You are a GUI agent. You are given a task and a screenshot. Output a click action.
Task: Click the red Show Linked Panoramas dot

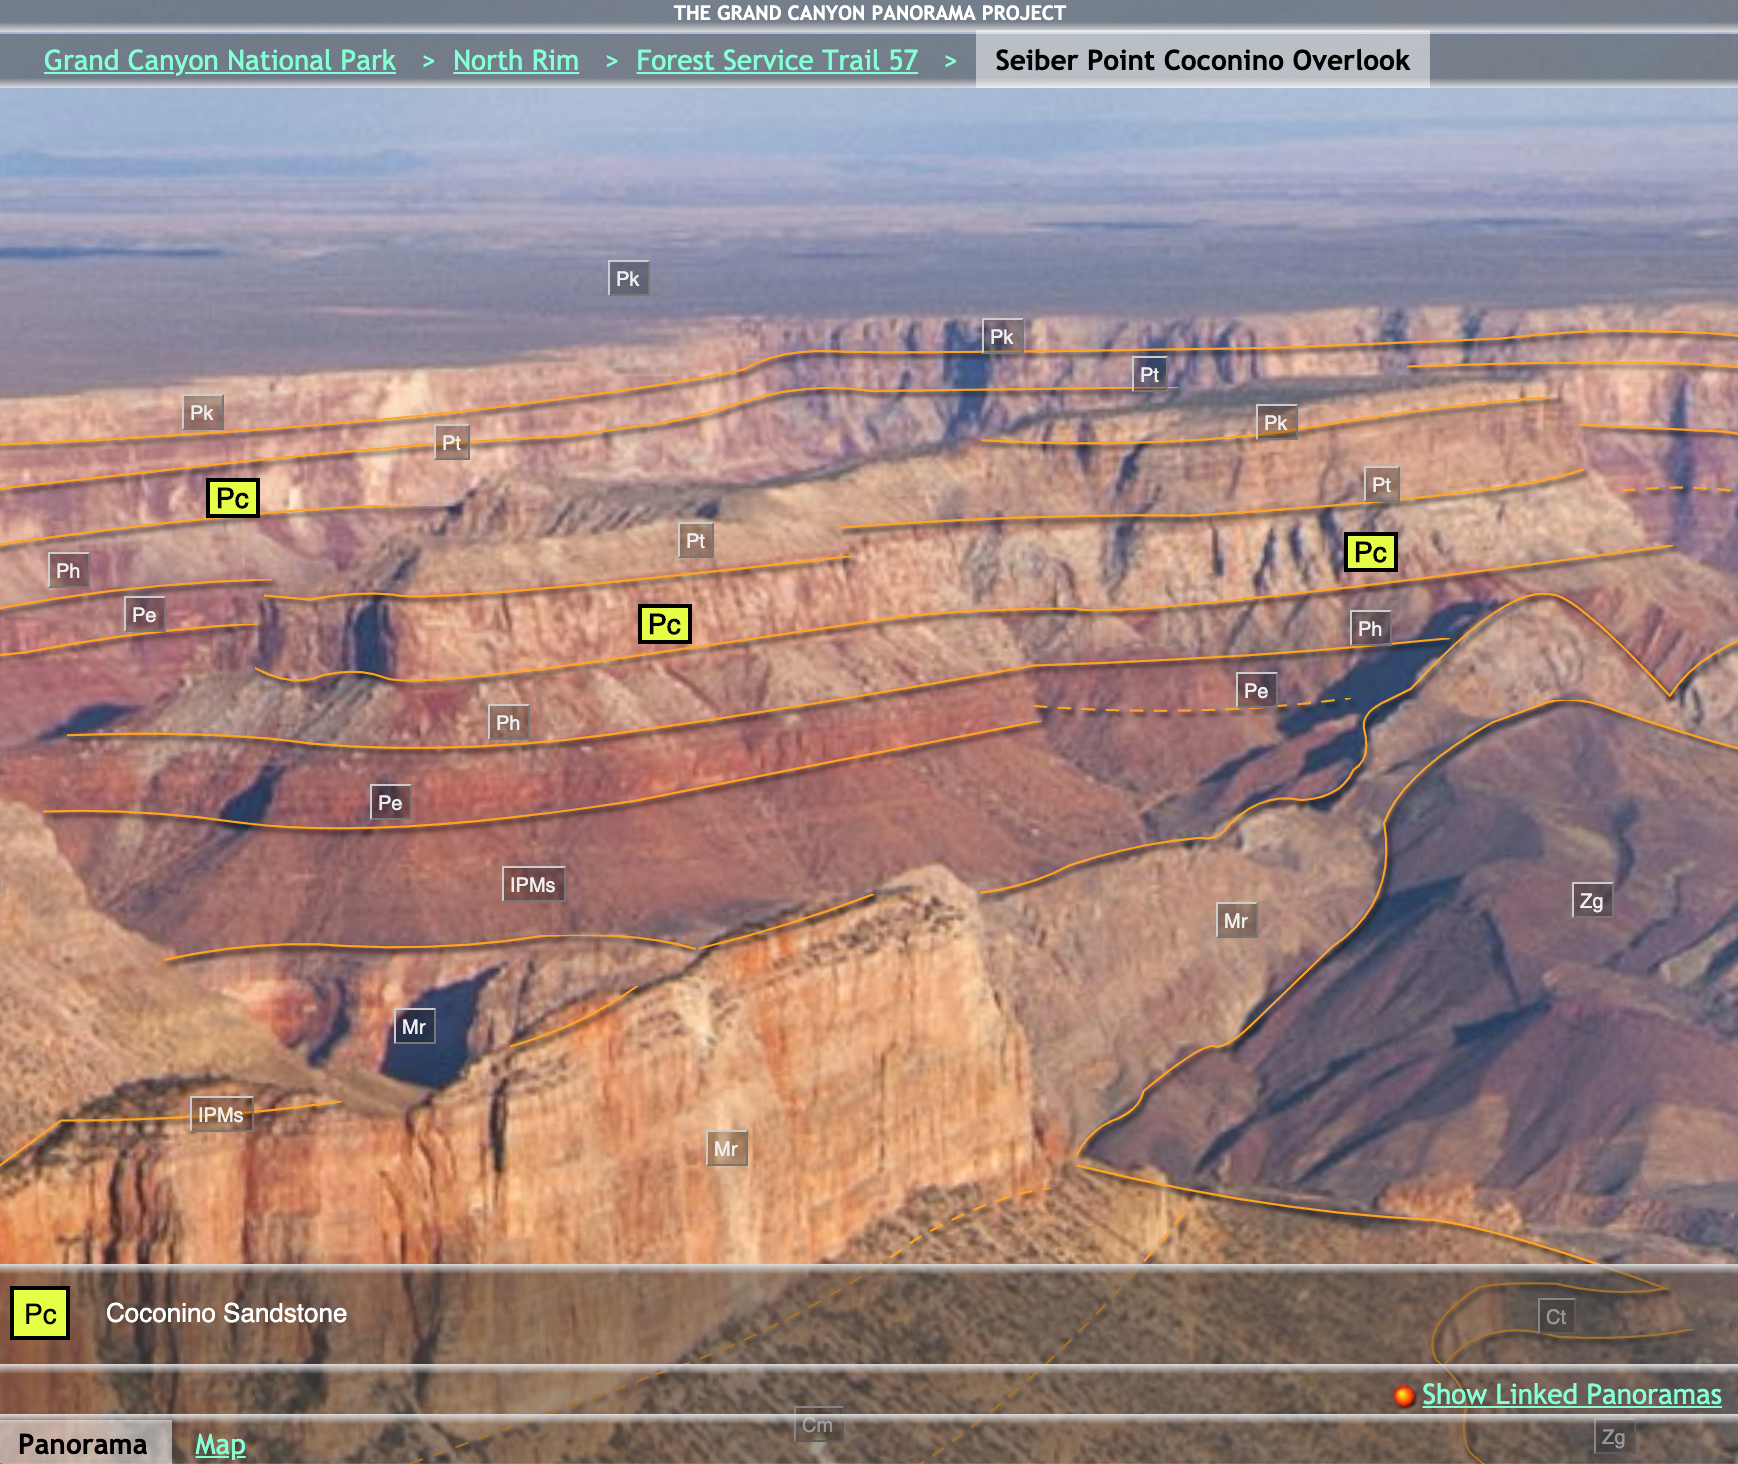(1404, 1395)
